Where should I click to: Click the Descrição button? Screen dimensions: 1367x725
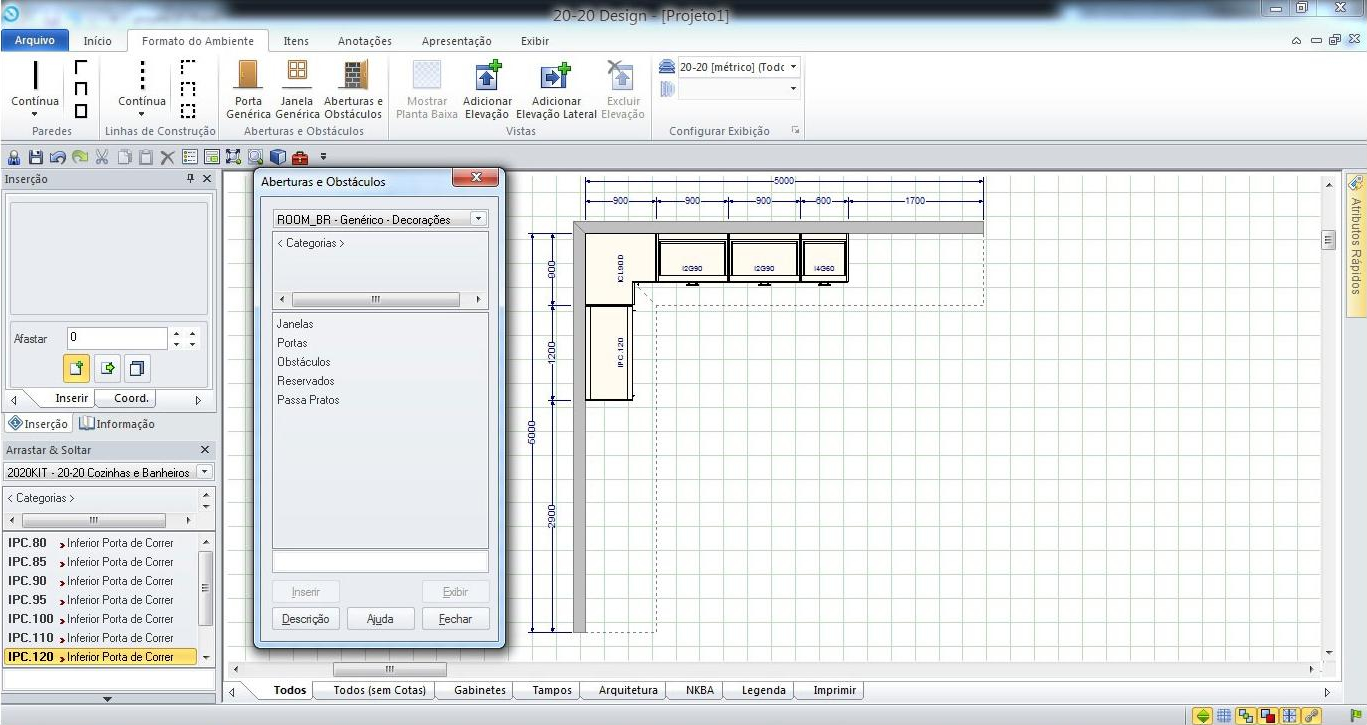tap(306, 619)
